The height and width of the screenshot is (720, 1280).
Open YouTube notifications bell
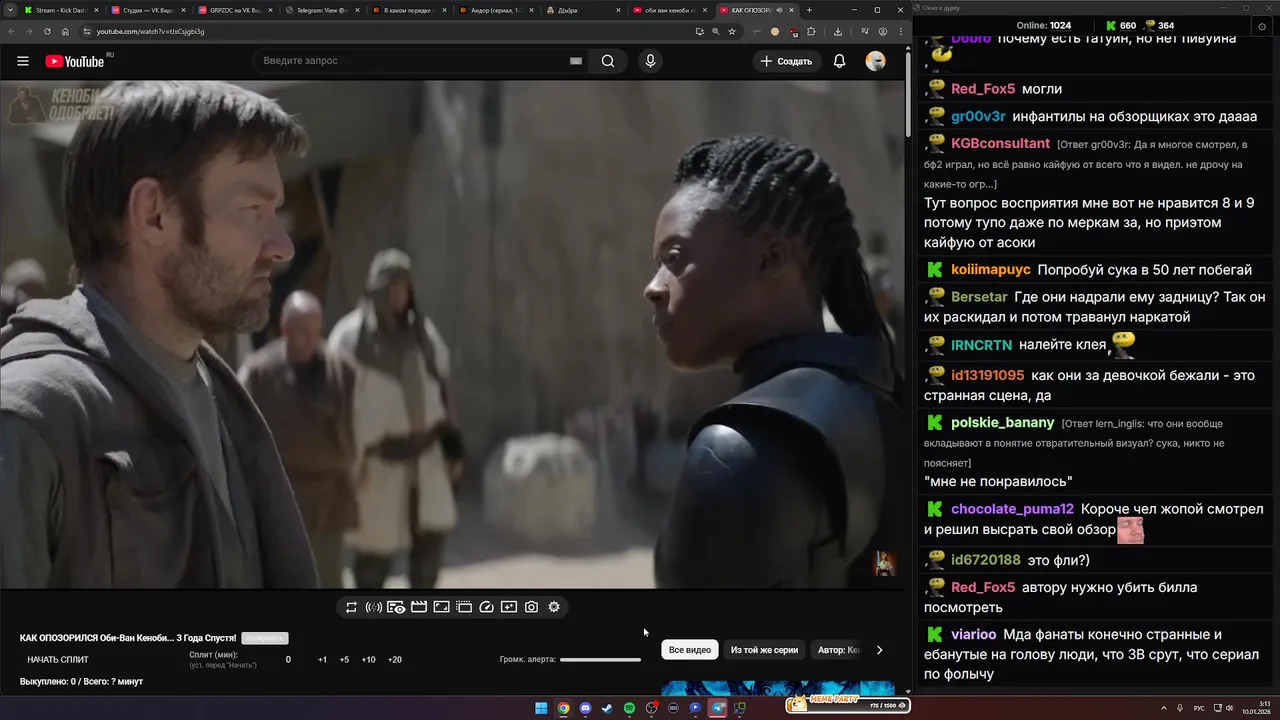point(840,61)
